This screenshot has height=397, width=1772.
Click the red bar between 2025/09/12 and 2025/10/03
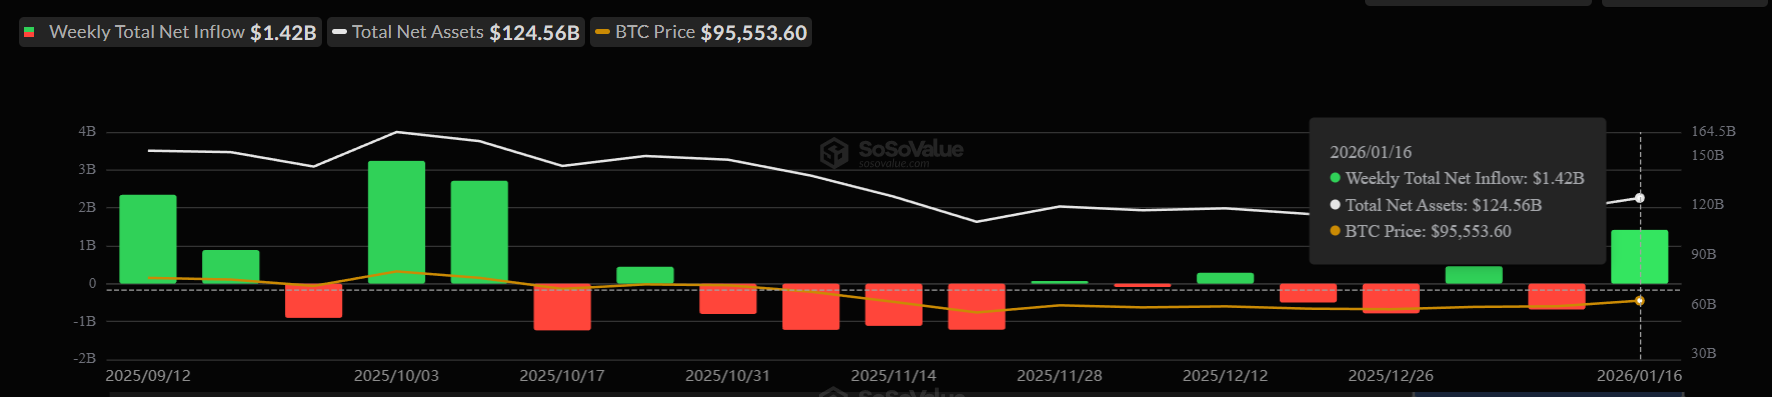click(x=314, y=301)
